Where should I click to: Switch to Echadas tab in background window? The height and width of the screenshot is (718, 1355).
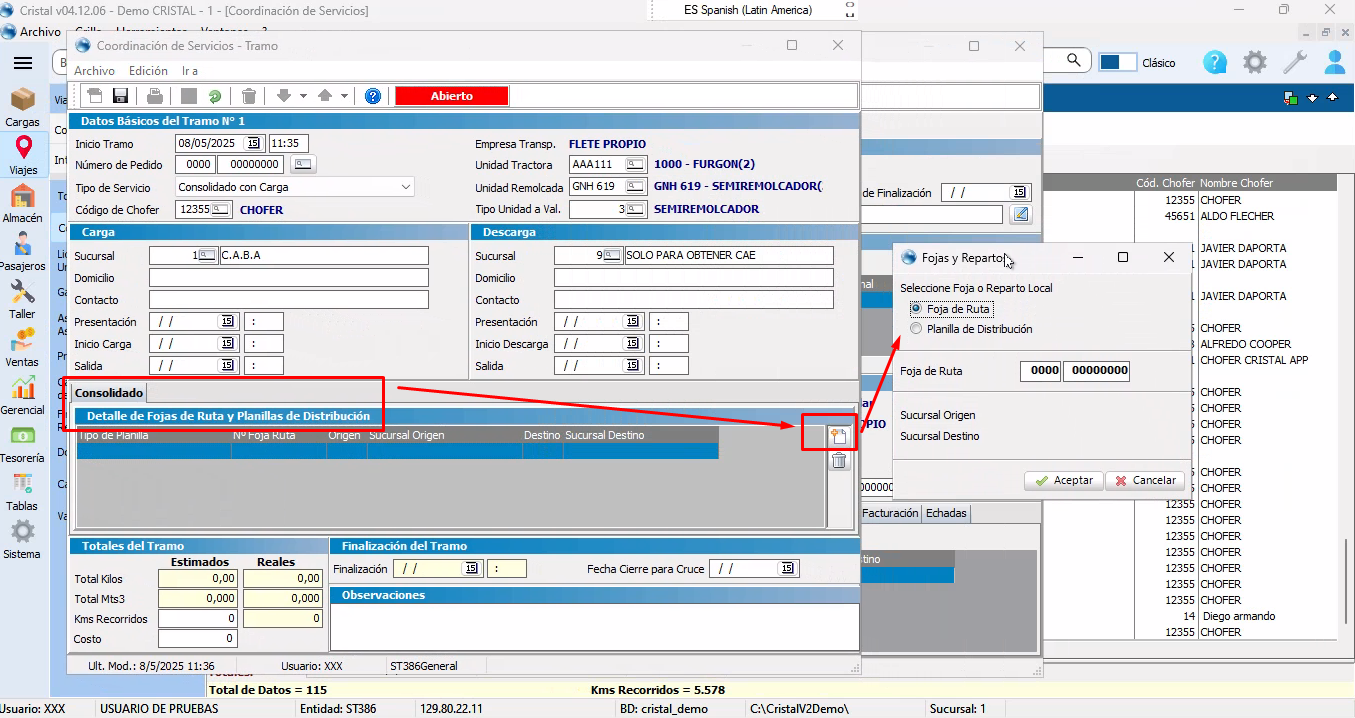(946, 513)
